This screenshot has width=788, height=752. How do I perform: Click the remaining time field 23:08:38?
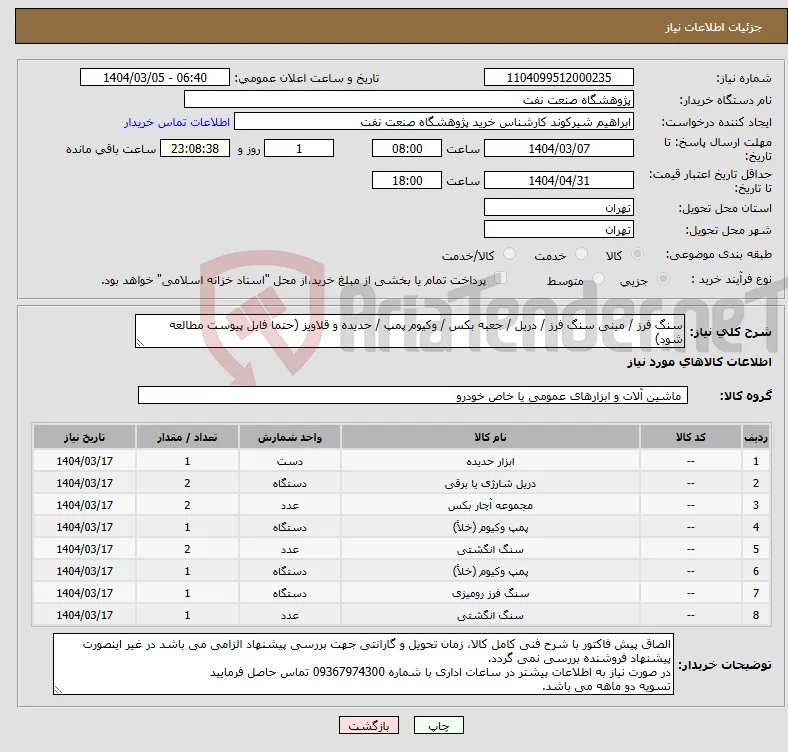pos(195,149)
